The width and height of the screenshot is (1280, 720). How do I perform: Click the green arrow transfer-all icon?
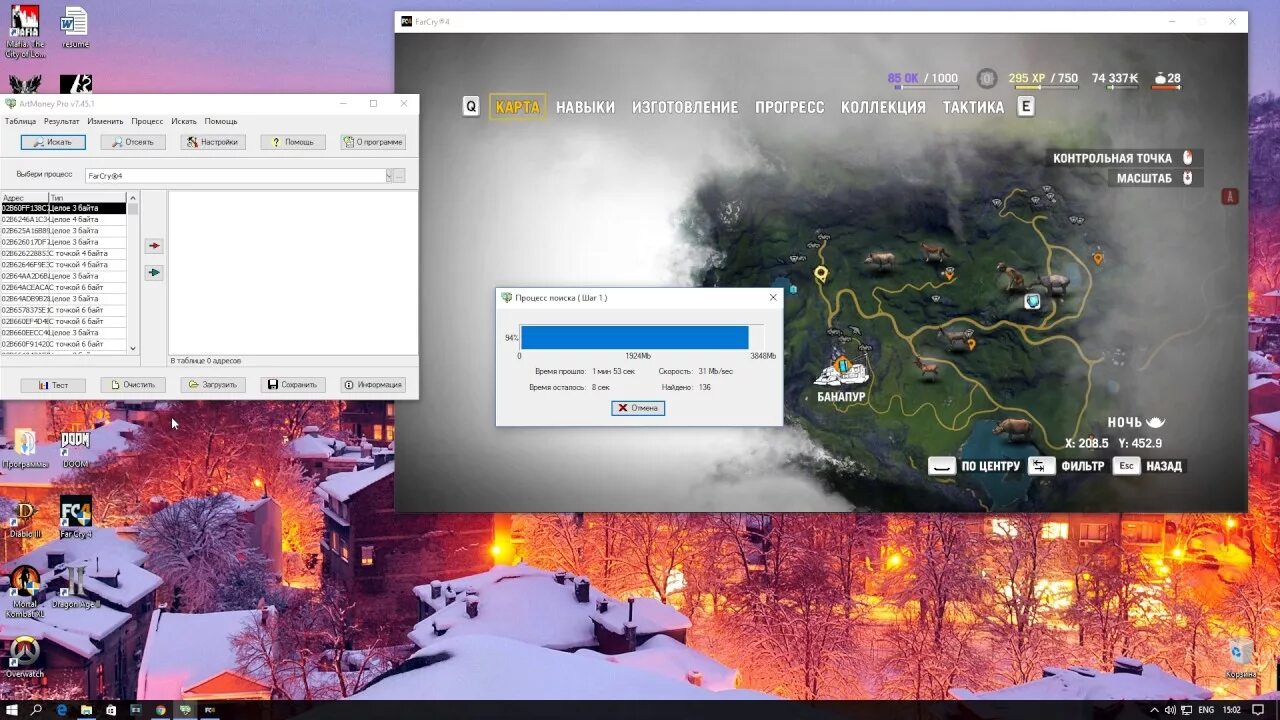point(153,272)
